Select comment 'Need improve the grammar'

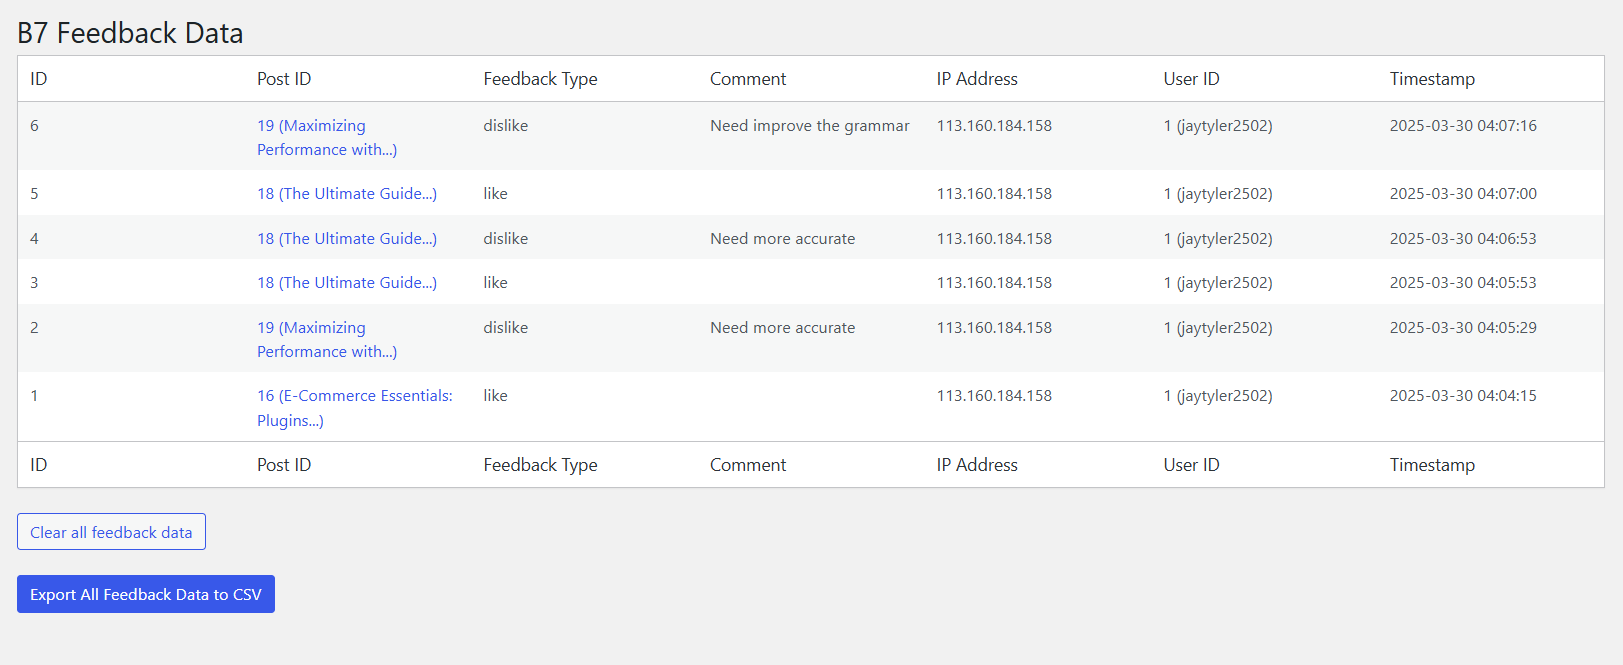pyautogui.click(x=810, y=126)
